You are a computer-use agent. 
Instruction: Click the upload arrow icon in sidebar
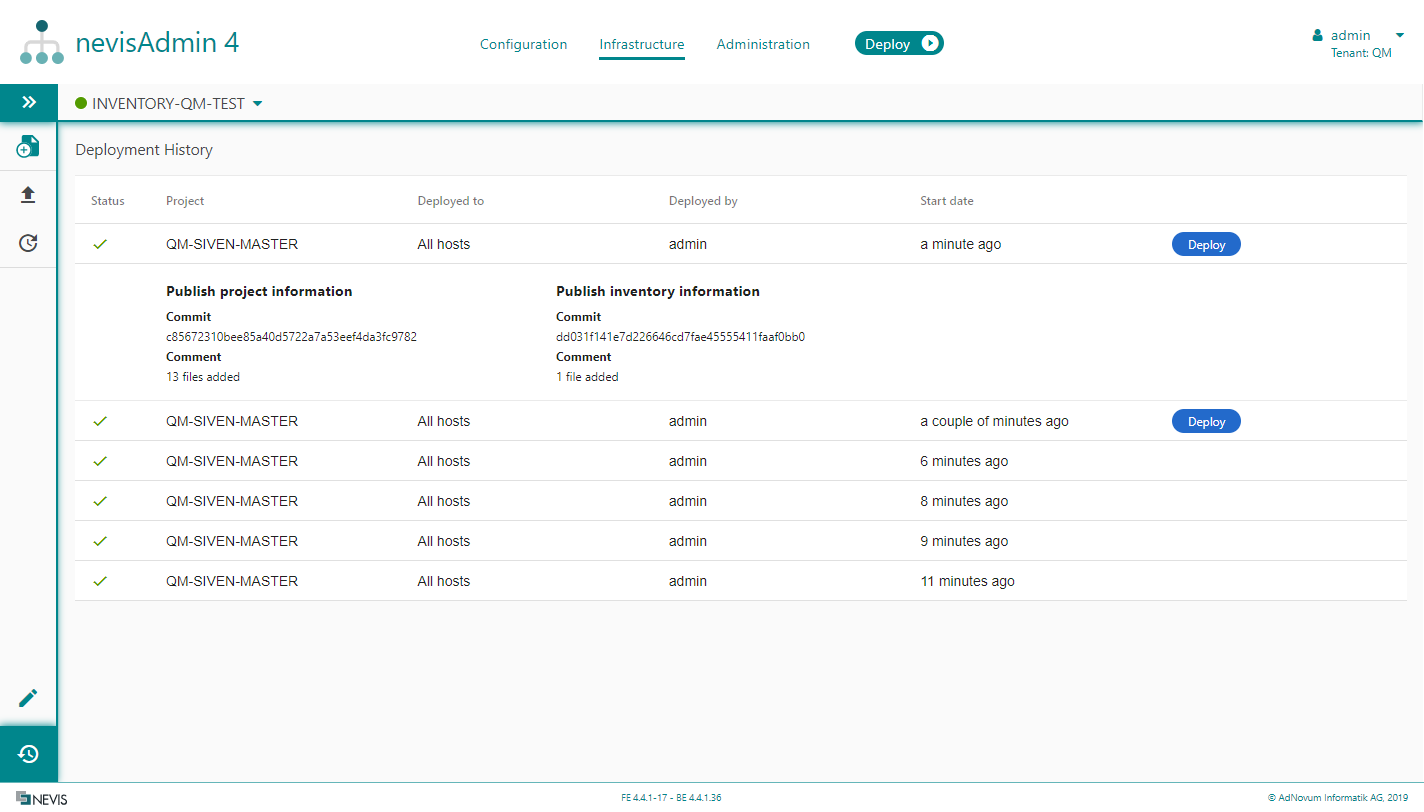pyautogui.click(x=28, y=195)
